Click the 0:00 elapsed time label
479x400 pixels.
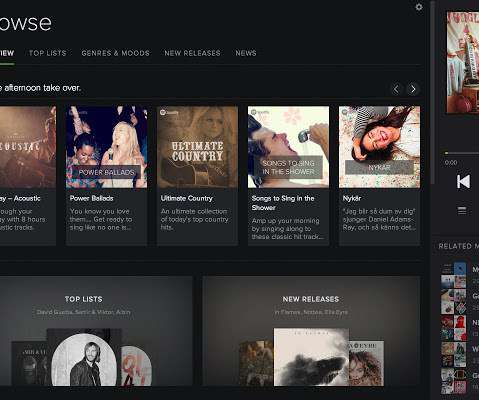pyautogui.click(x=451, y=163)
